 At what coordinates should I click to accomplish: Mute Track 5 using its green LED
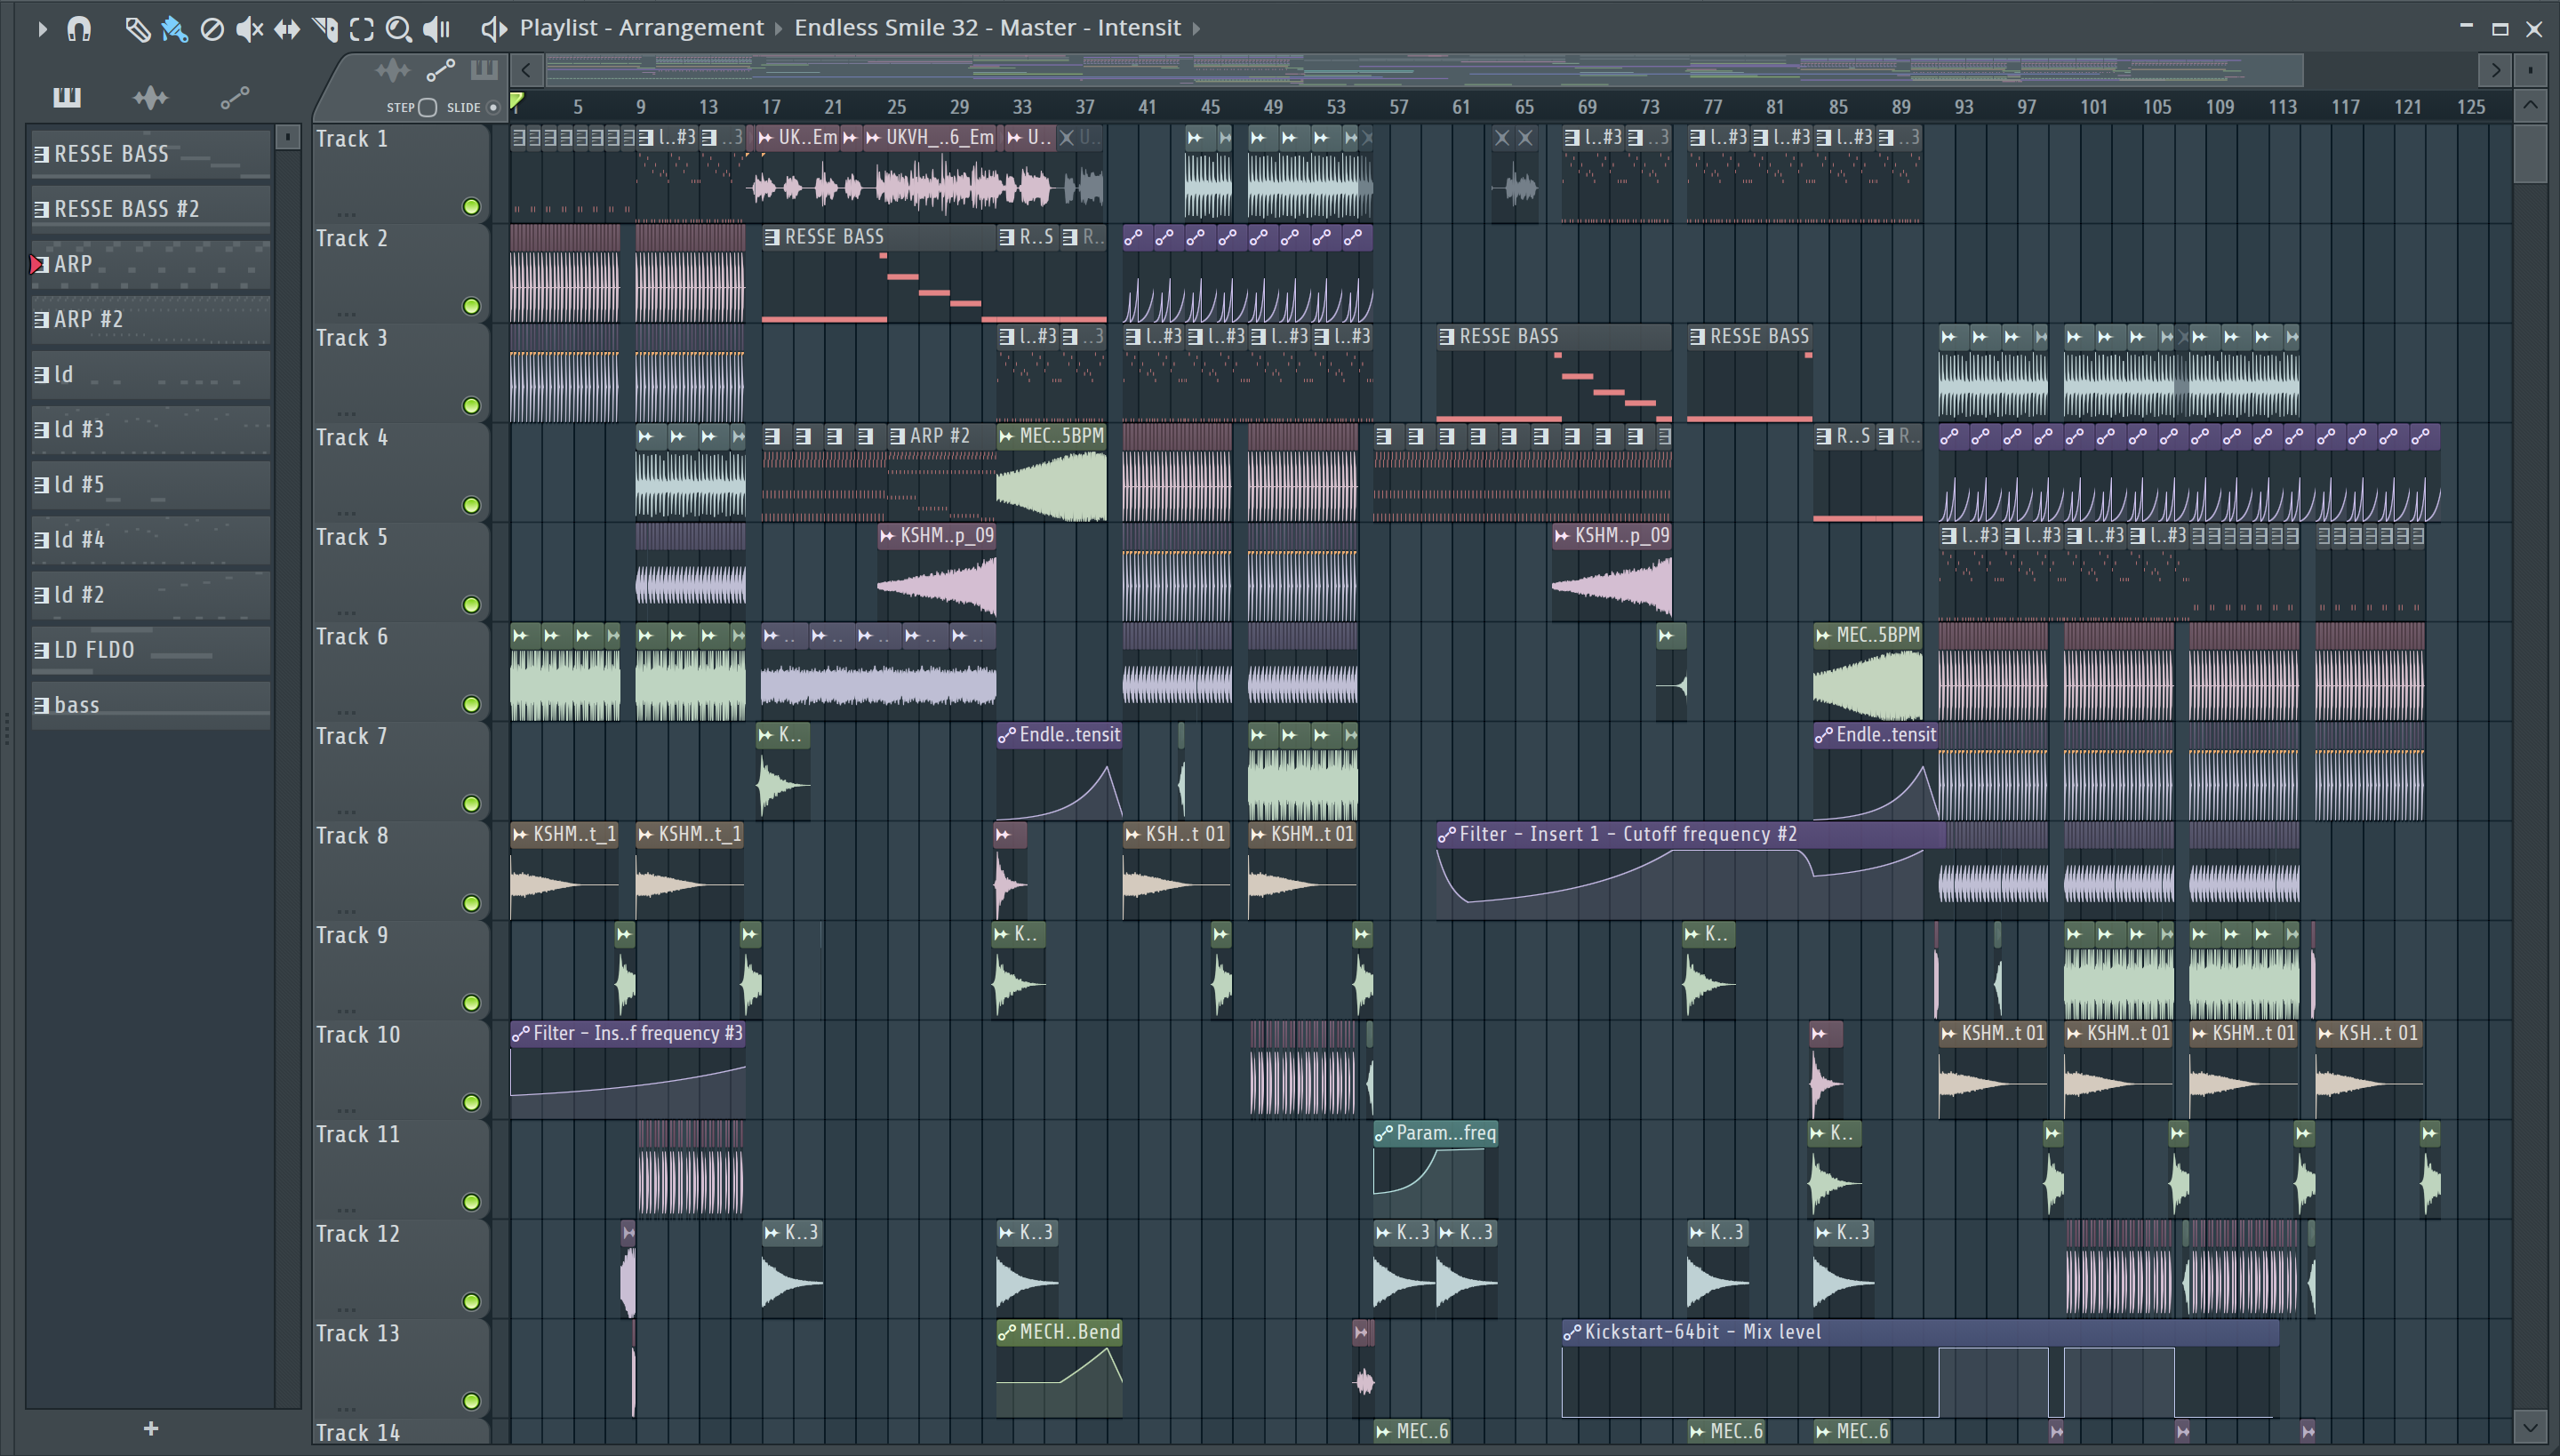pos(471,605)
